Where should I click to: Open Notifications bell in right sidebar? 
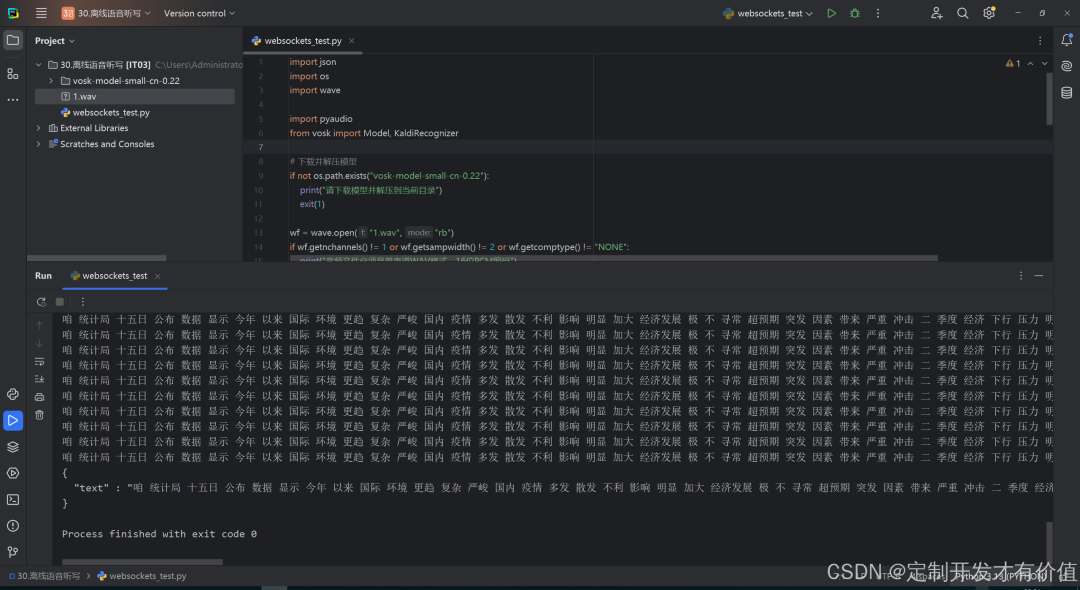(1066, 41)
